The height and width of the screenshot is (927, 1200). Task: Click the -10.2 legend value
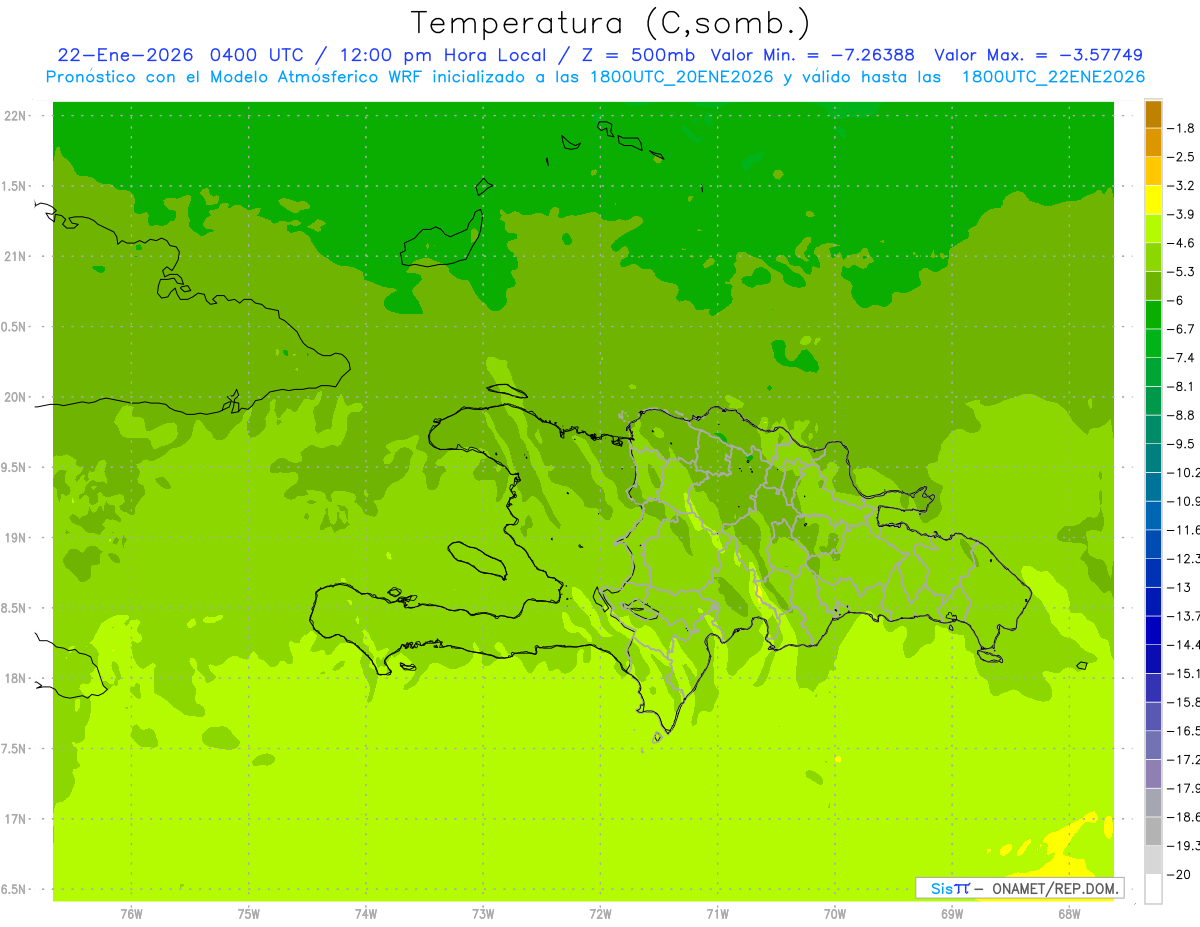coord(1183,472)
